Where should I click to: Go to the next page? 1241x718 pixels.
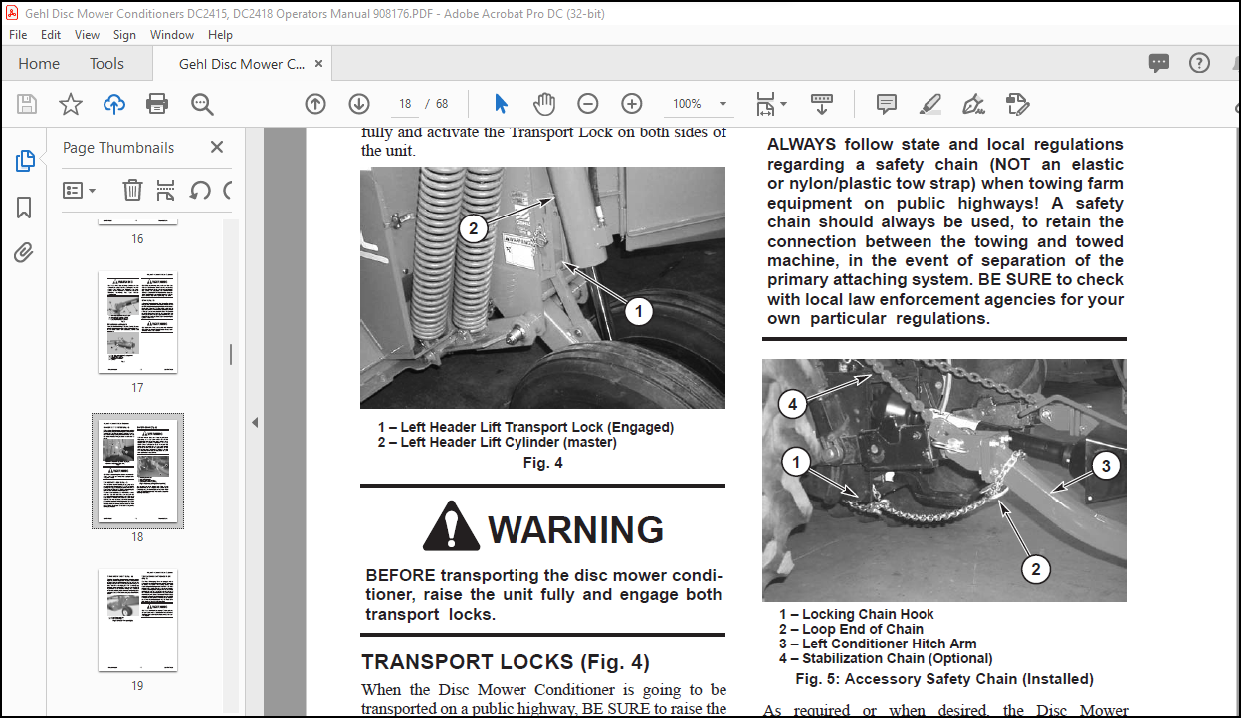pyautogui.click(x=359, y=104)
